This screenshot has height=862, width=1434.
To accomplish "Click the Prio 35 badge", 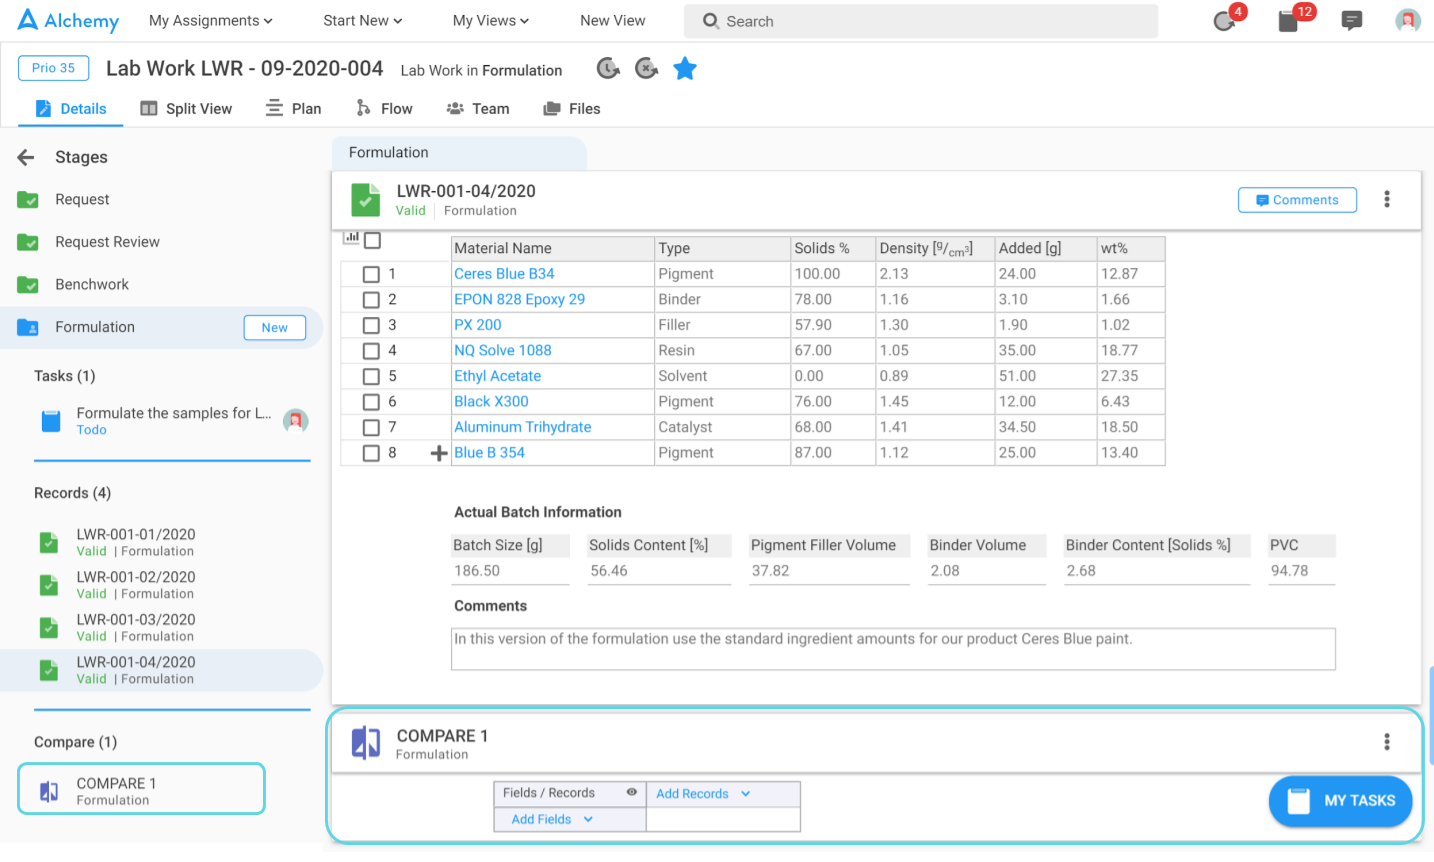I will pyautogui.click(x=54, y=68).
